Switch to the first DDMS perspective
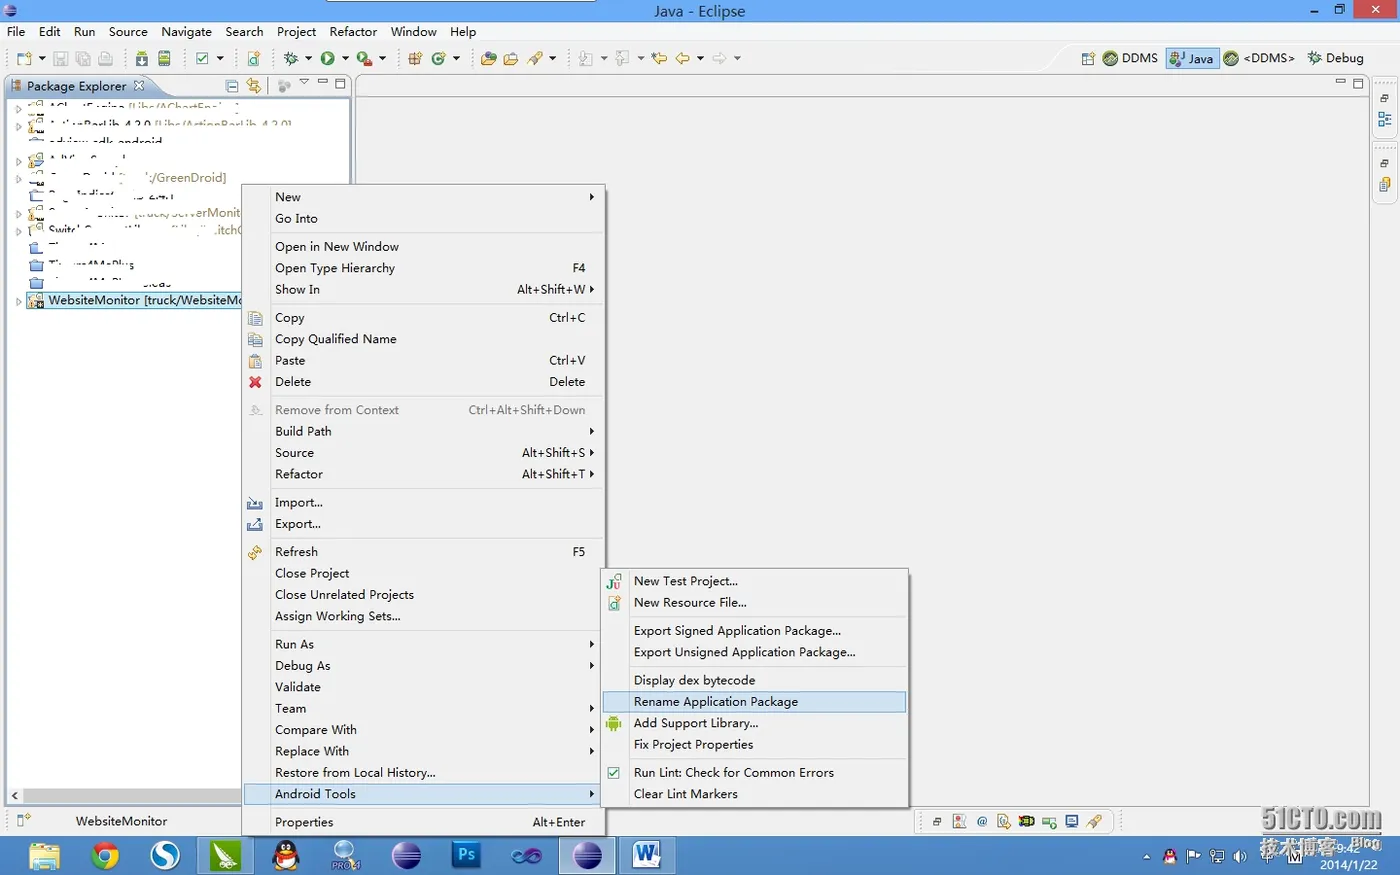 [x=1130, y=58]
